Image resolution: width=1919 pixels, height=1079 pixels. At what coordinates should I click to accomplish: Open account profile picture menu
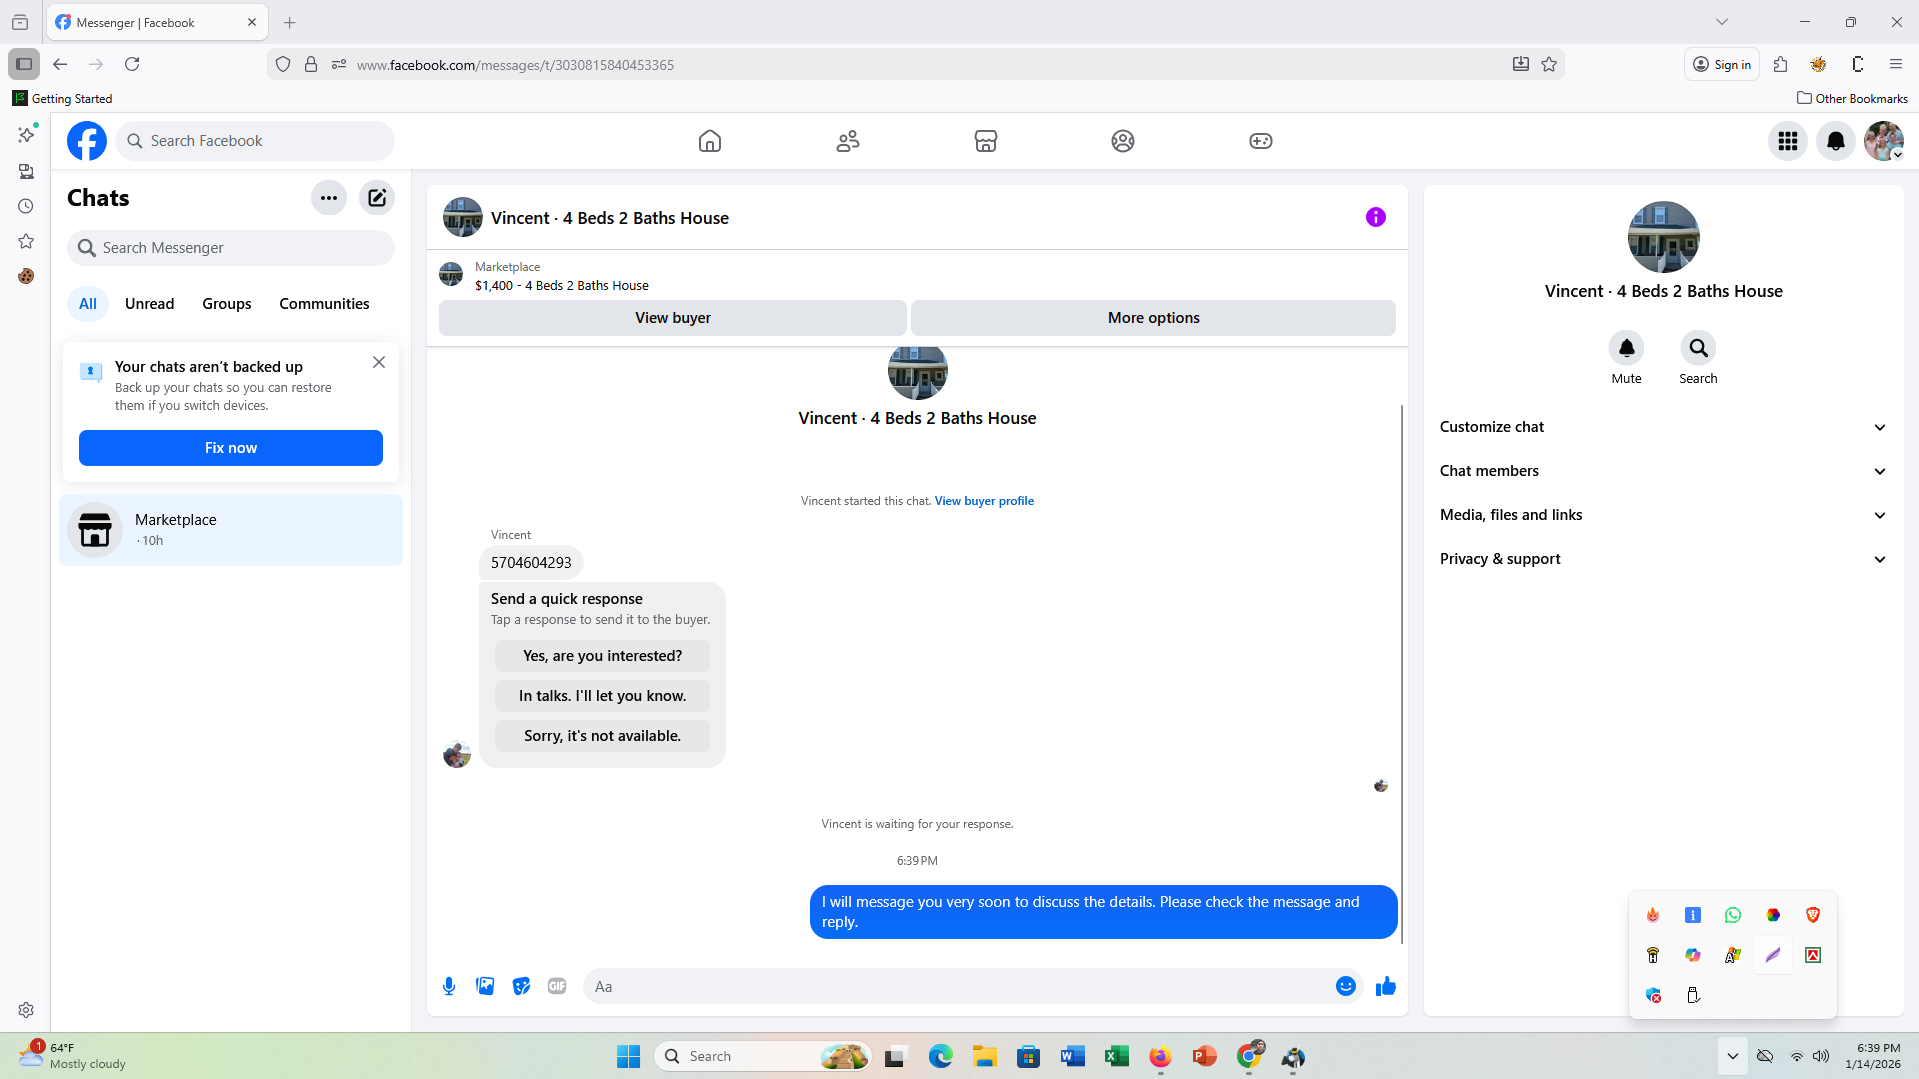(x=1884, y=141)
